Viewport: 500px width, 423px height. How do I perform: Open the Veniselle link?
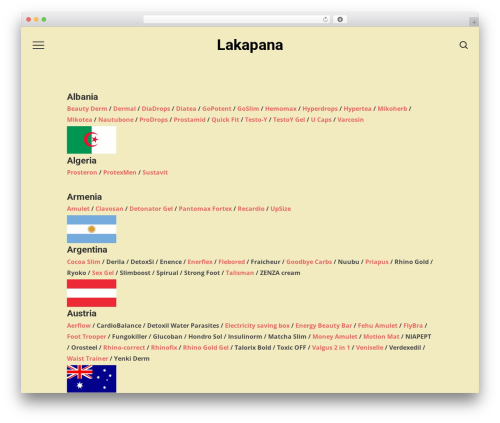click(369, 347)
